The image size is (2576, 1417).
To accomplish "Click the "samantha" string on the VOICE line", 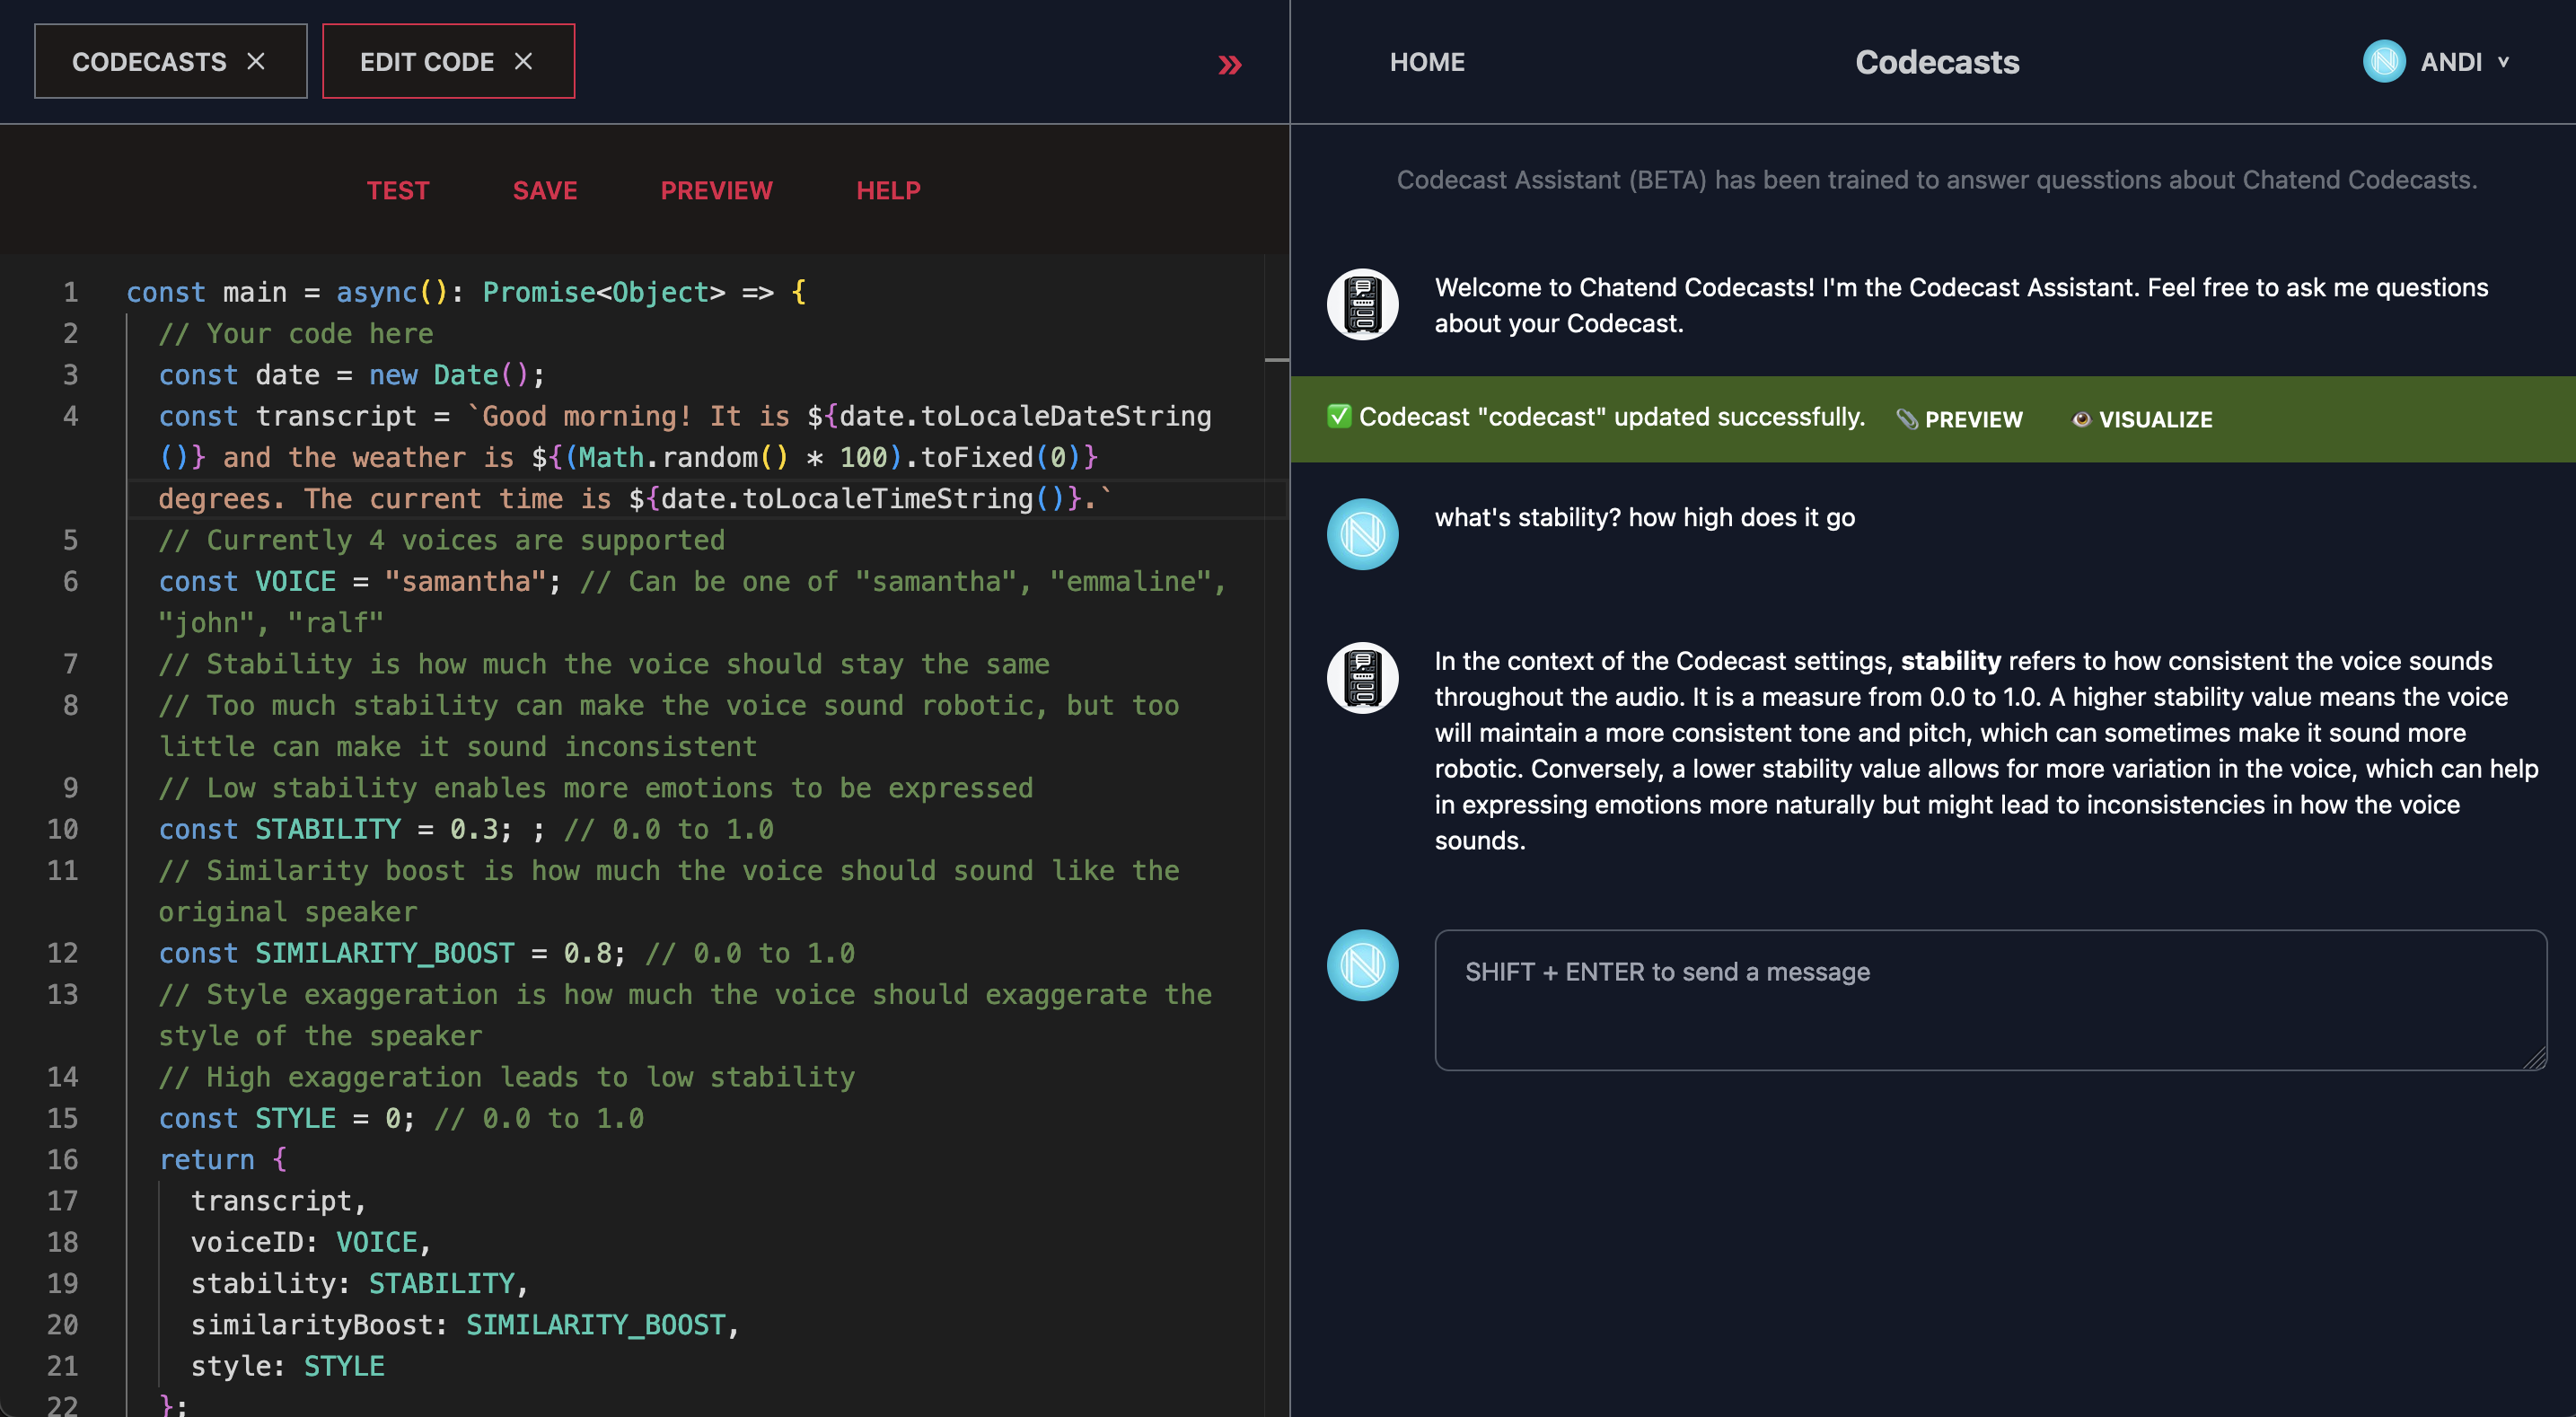I will [465, 581].
